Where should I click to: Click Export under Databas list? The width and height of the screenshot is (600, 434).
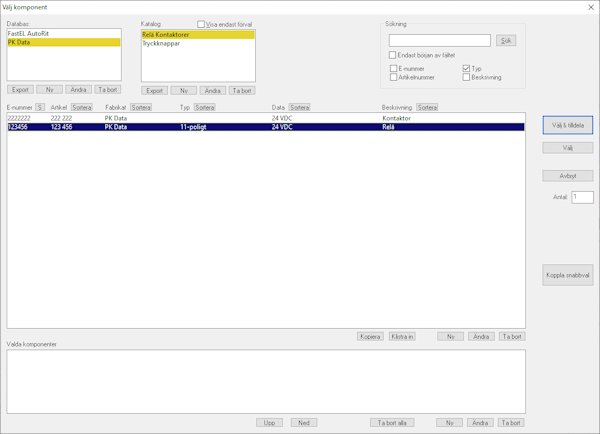(x=20, y=90)
